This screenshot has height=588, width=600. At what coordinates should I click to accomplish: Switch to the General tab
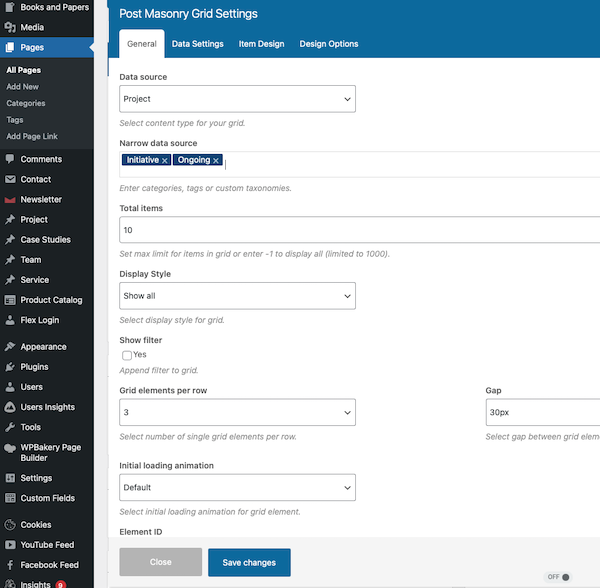(142, 44)
